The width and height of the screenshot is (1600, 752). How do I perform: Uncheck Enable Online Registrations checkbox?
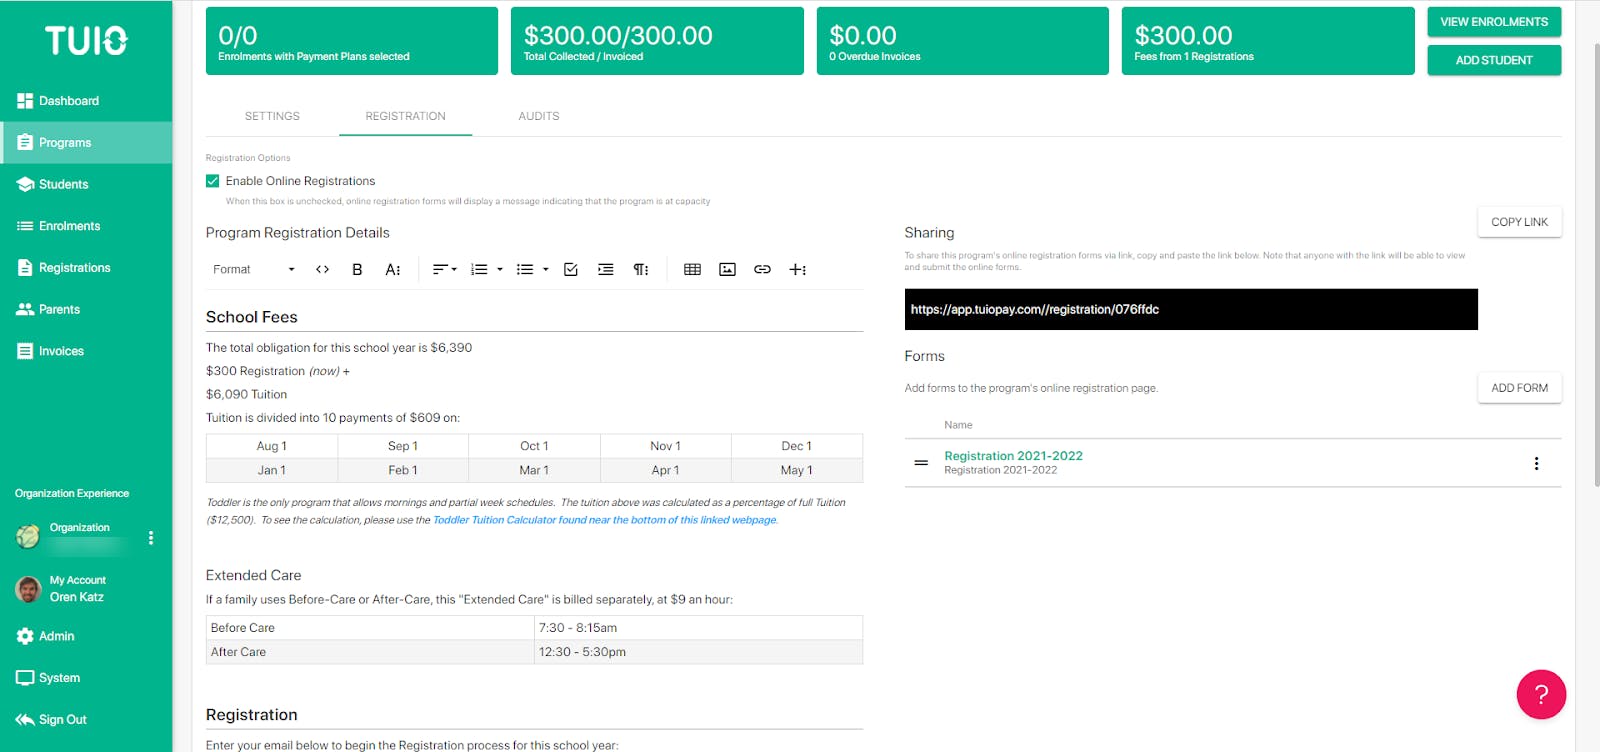(x=213, y=181)
